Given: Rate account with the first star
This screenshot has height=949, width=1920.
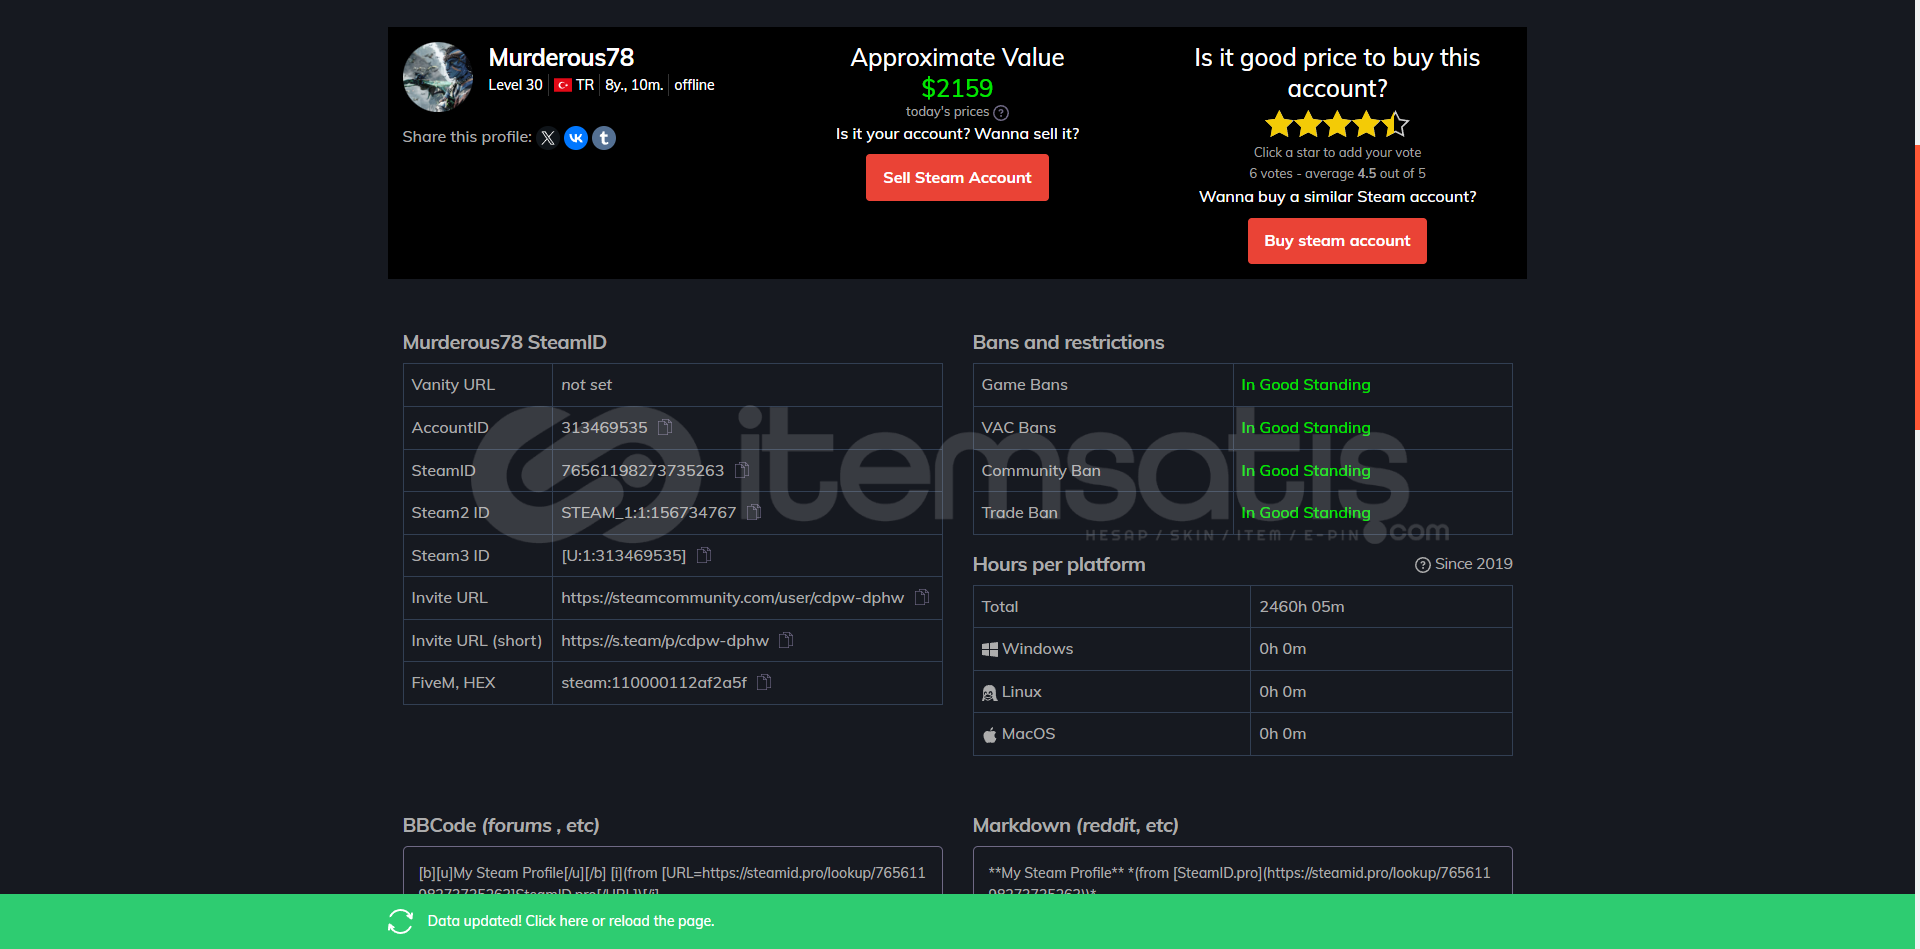Looking at the screenshot, I should 1279,125.
